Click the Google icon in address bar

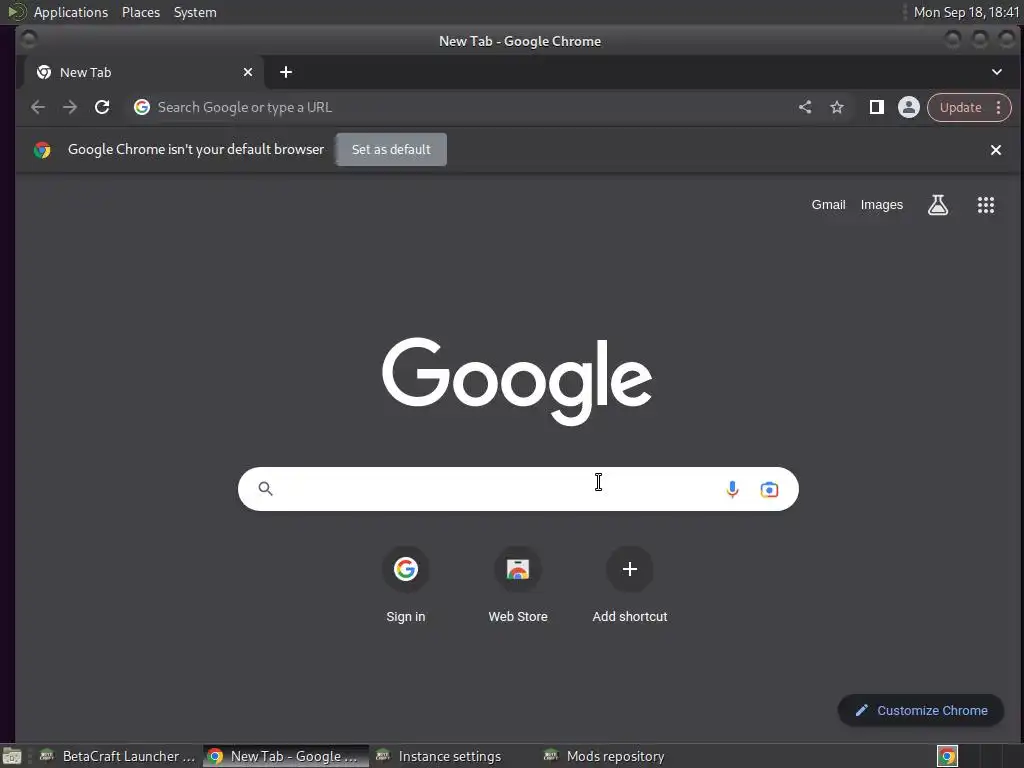point(142,107)
